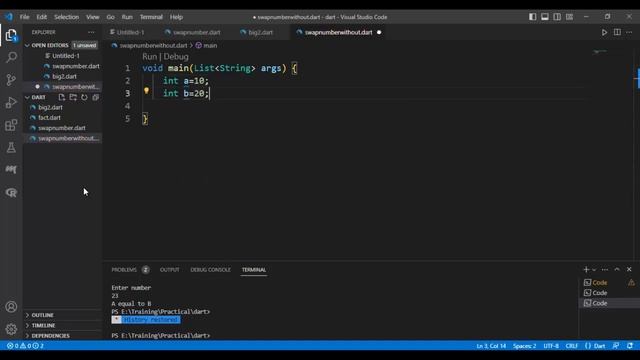Switch to the PROBLEMS panel tab
Screen dimensions: 640x360
(x=124, y=270)
